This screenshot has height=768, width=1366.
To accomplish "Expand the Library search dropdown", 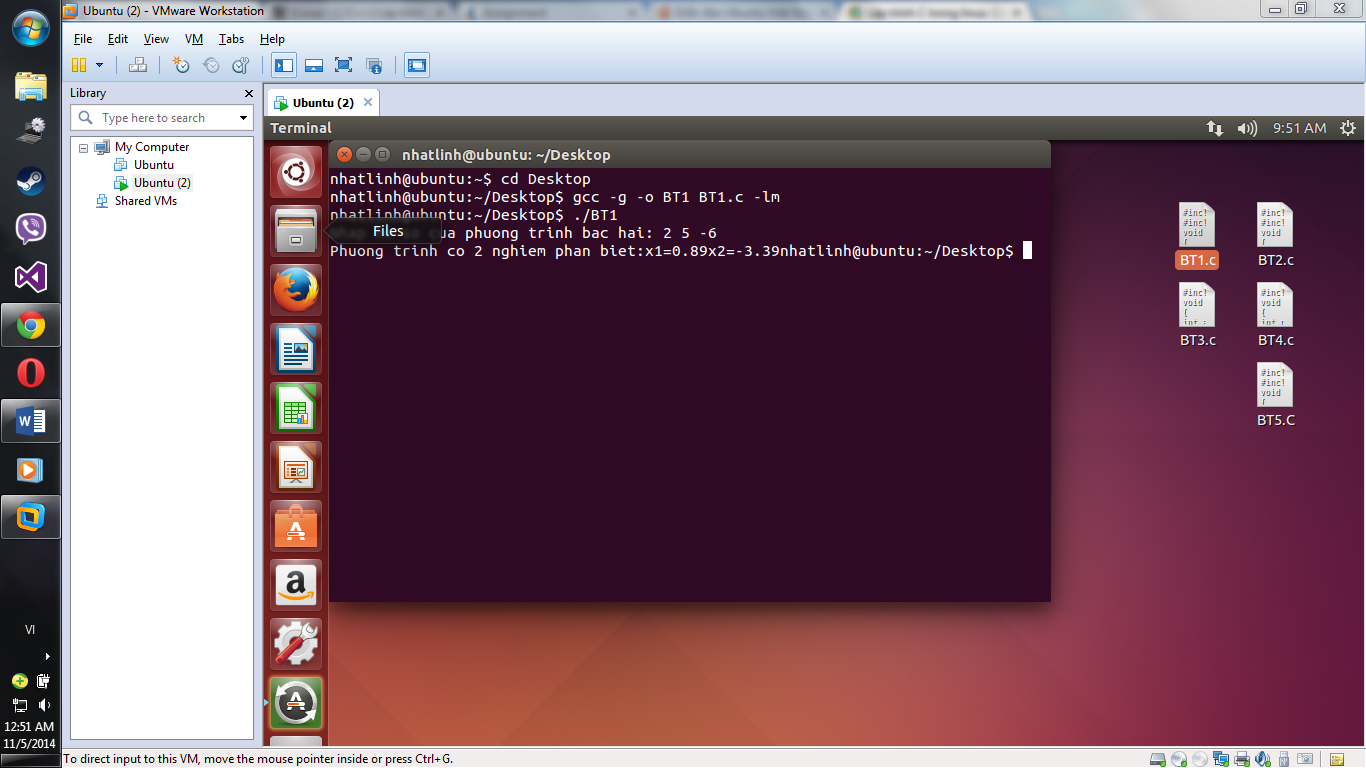I will tap(243, 117).
